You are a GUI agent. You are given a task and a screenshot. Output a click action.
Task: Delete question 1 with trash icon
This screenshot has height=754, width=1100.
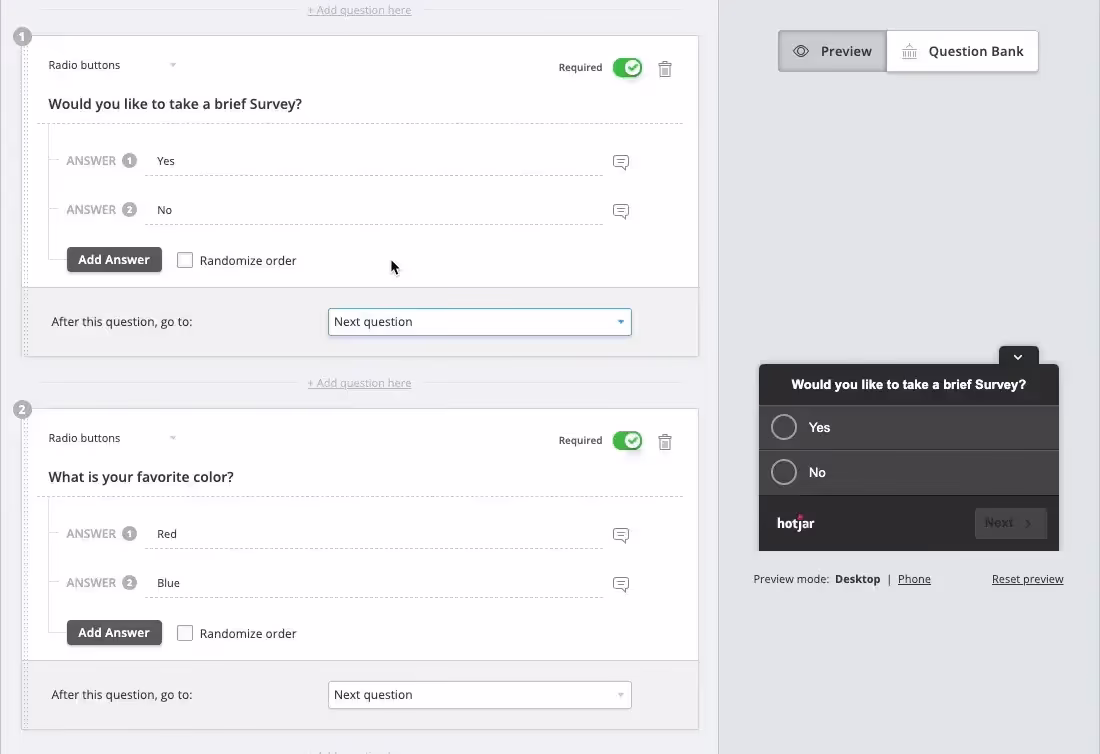[665, 69]
